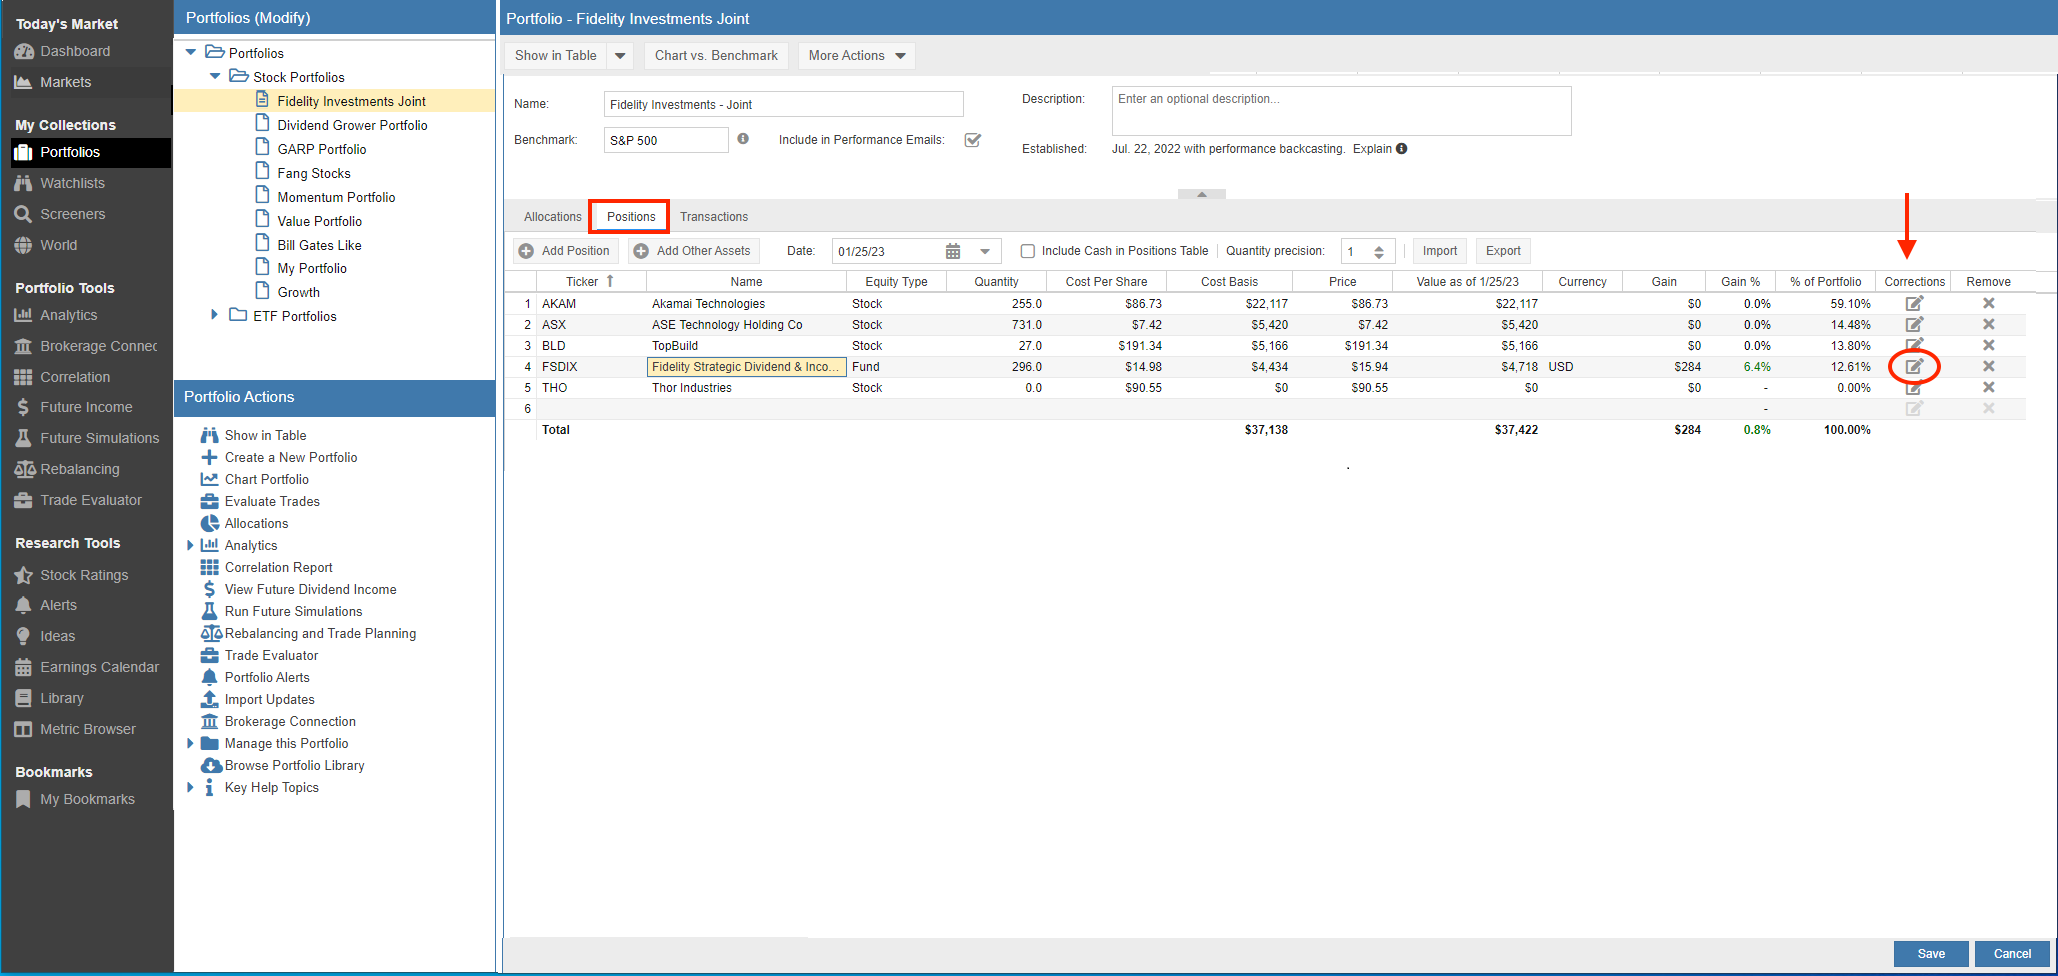Remove the THO position with the X icon
The height and width of the screenshot is (976, 2058).
pyautogui.click(x=1988, y=387)
